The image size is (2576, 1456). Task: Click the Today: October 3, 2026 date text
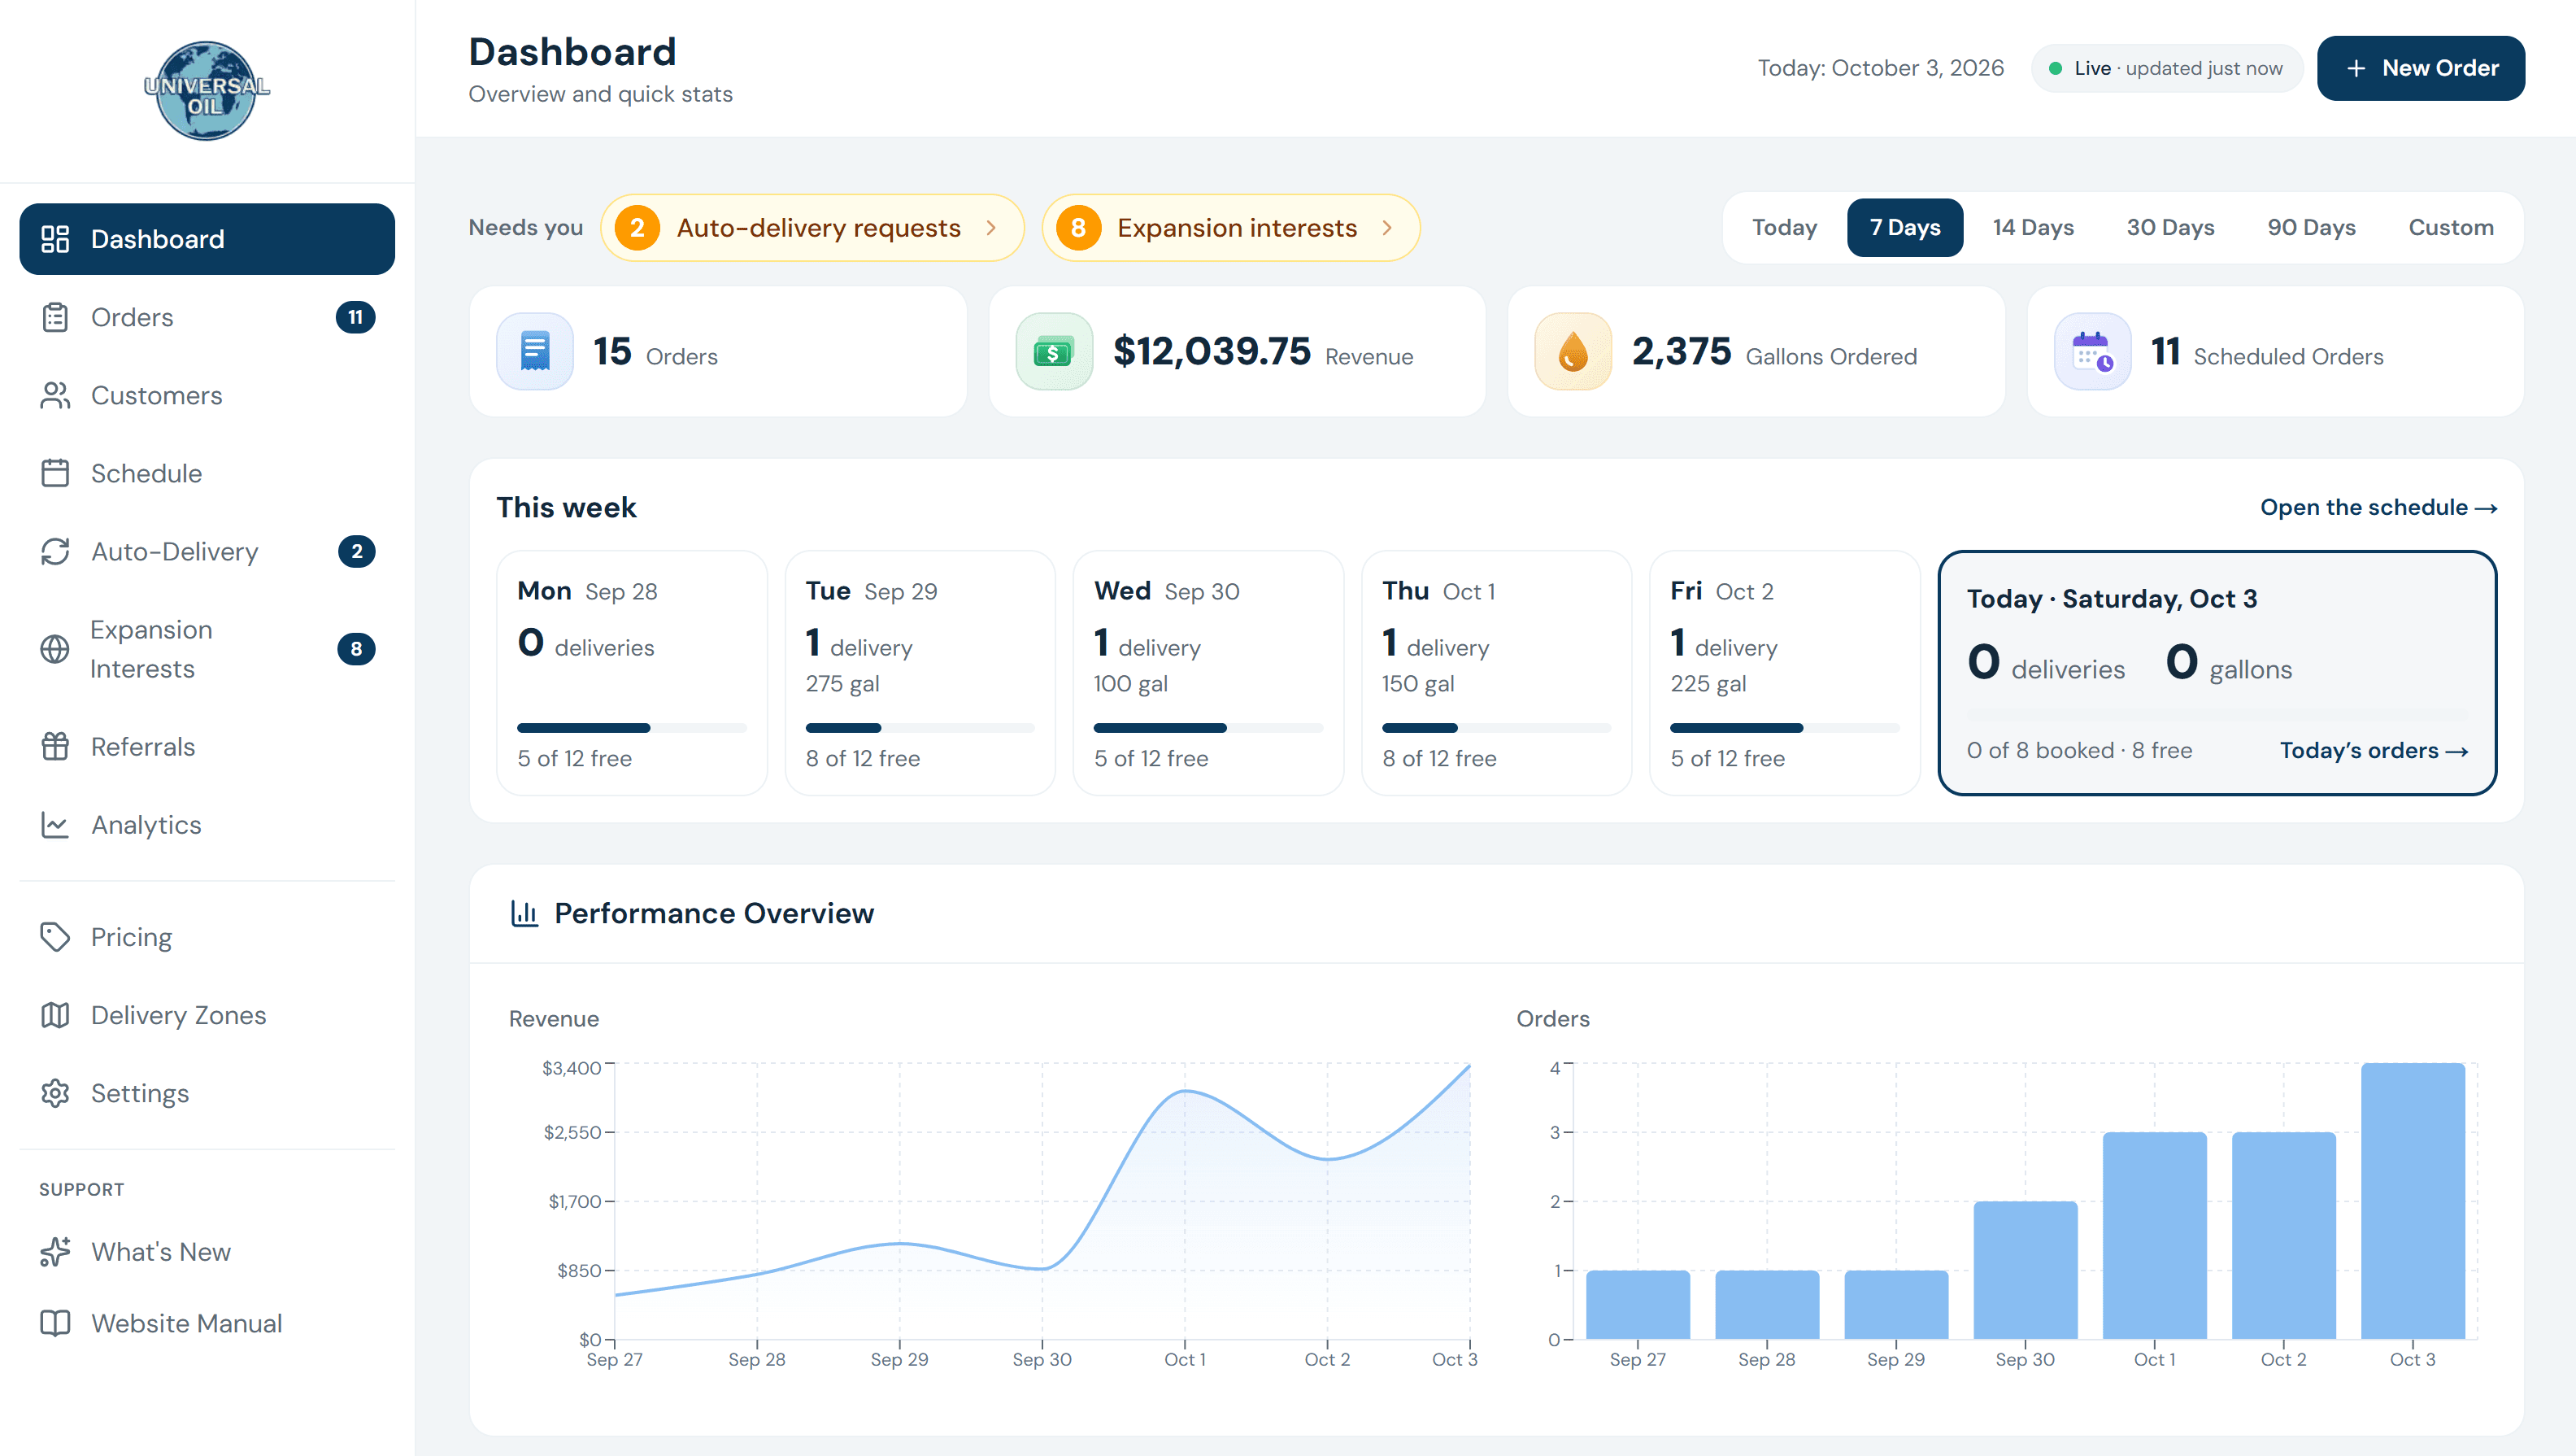coord(1881,68)
